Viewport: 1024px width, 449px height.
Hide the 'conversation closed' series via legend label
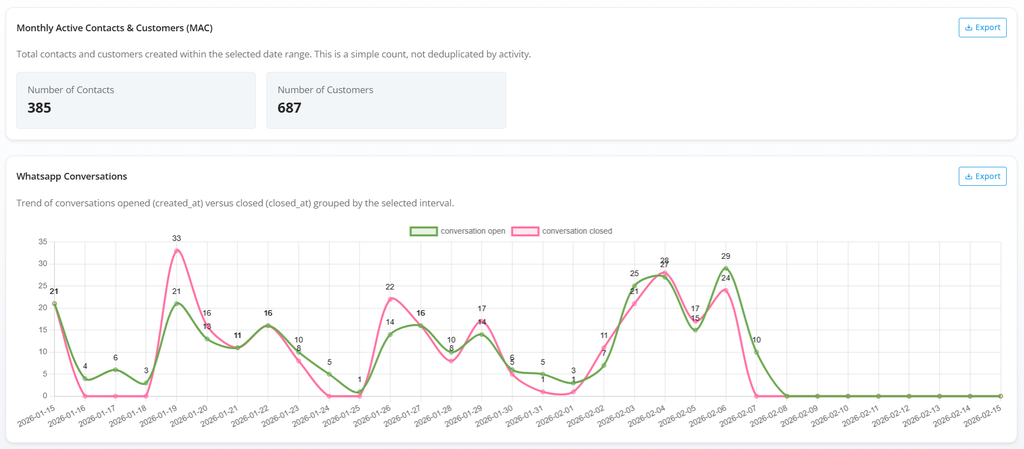click(577, 231)
